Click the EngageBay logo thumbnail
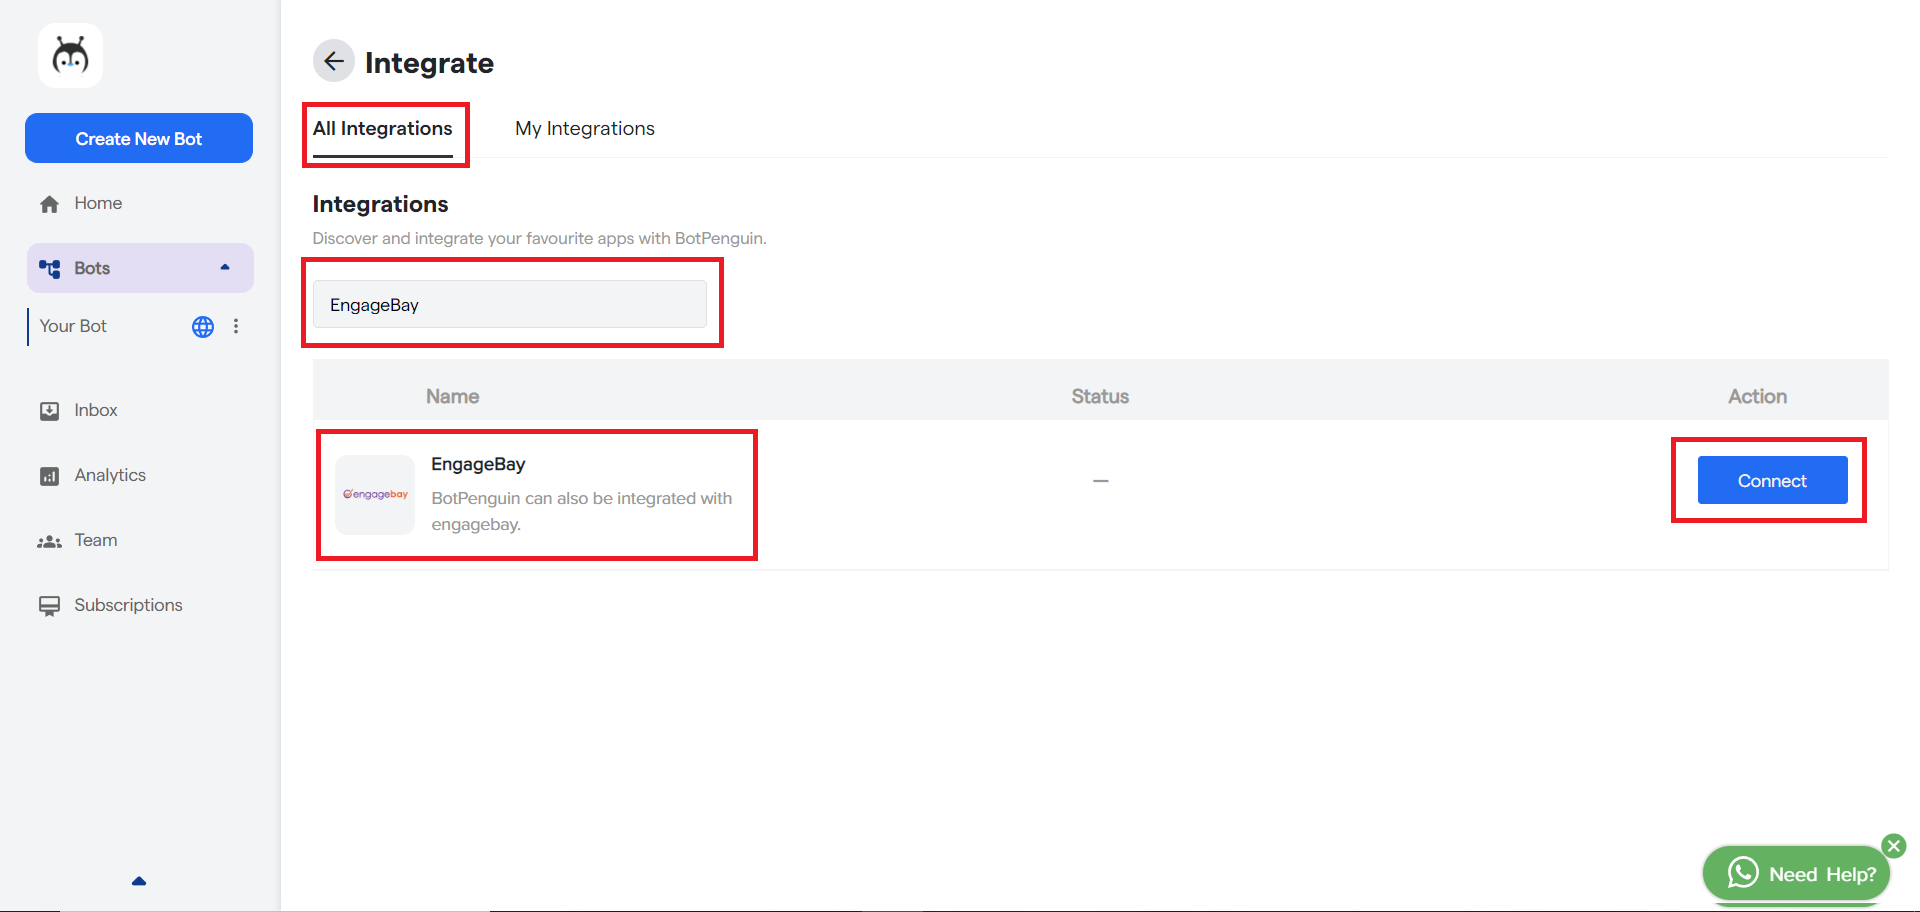This screenshot has height=912, width=1920. (375, 495)
